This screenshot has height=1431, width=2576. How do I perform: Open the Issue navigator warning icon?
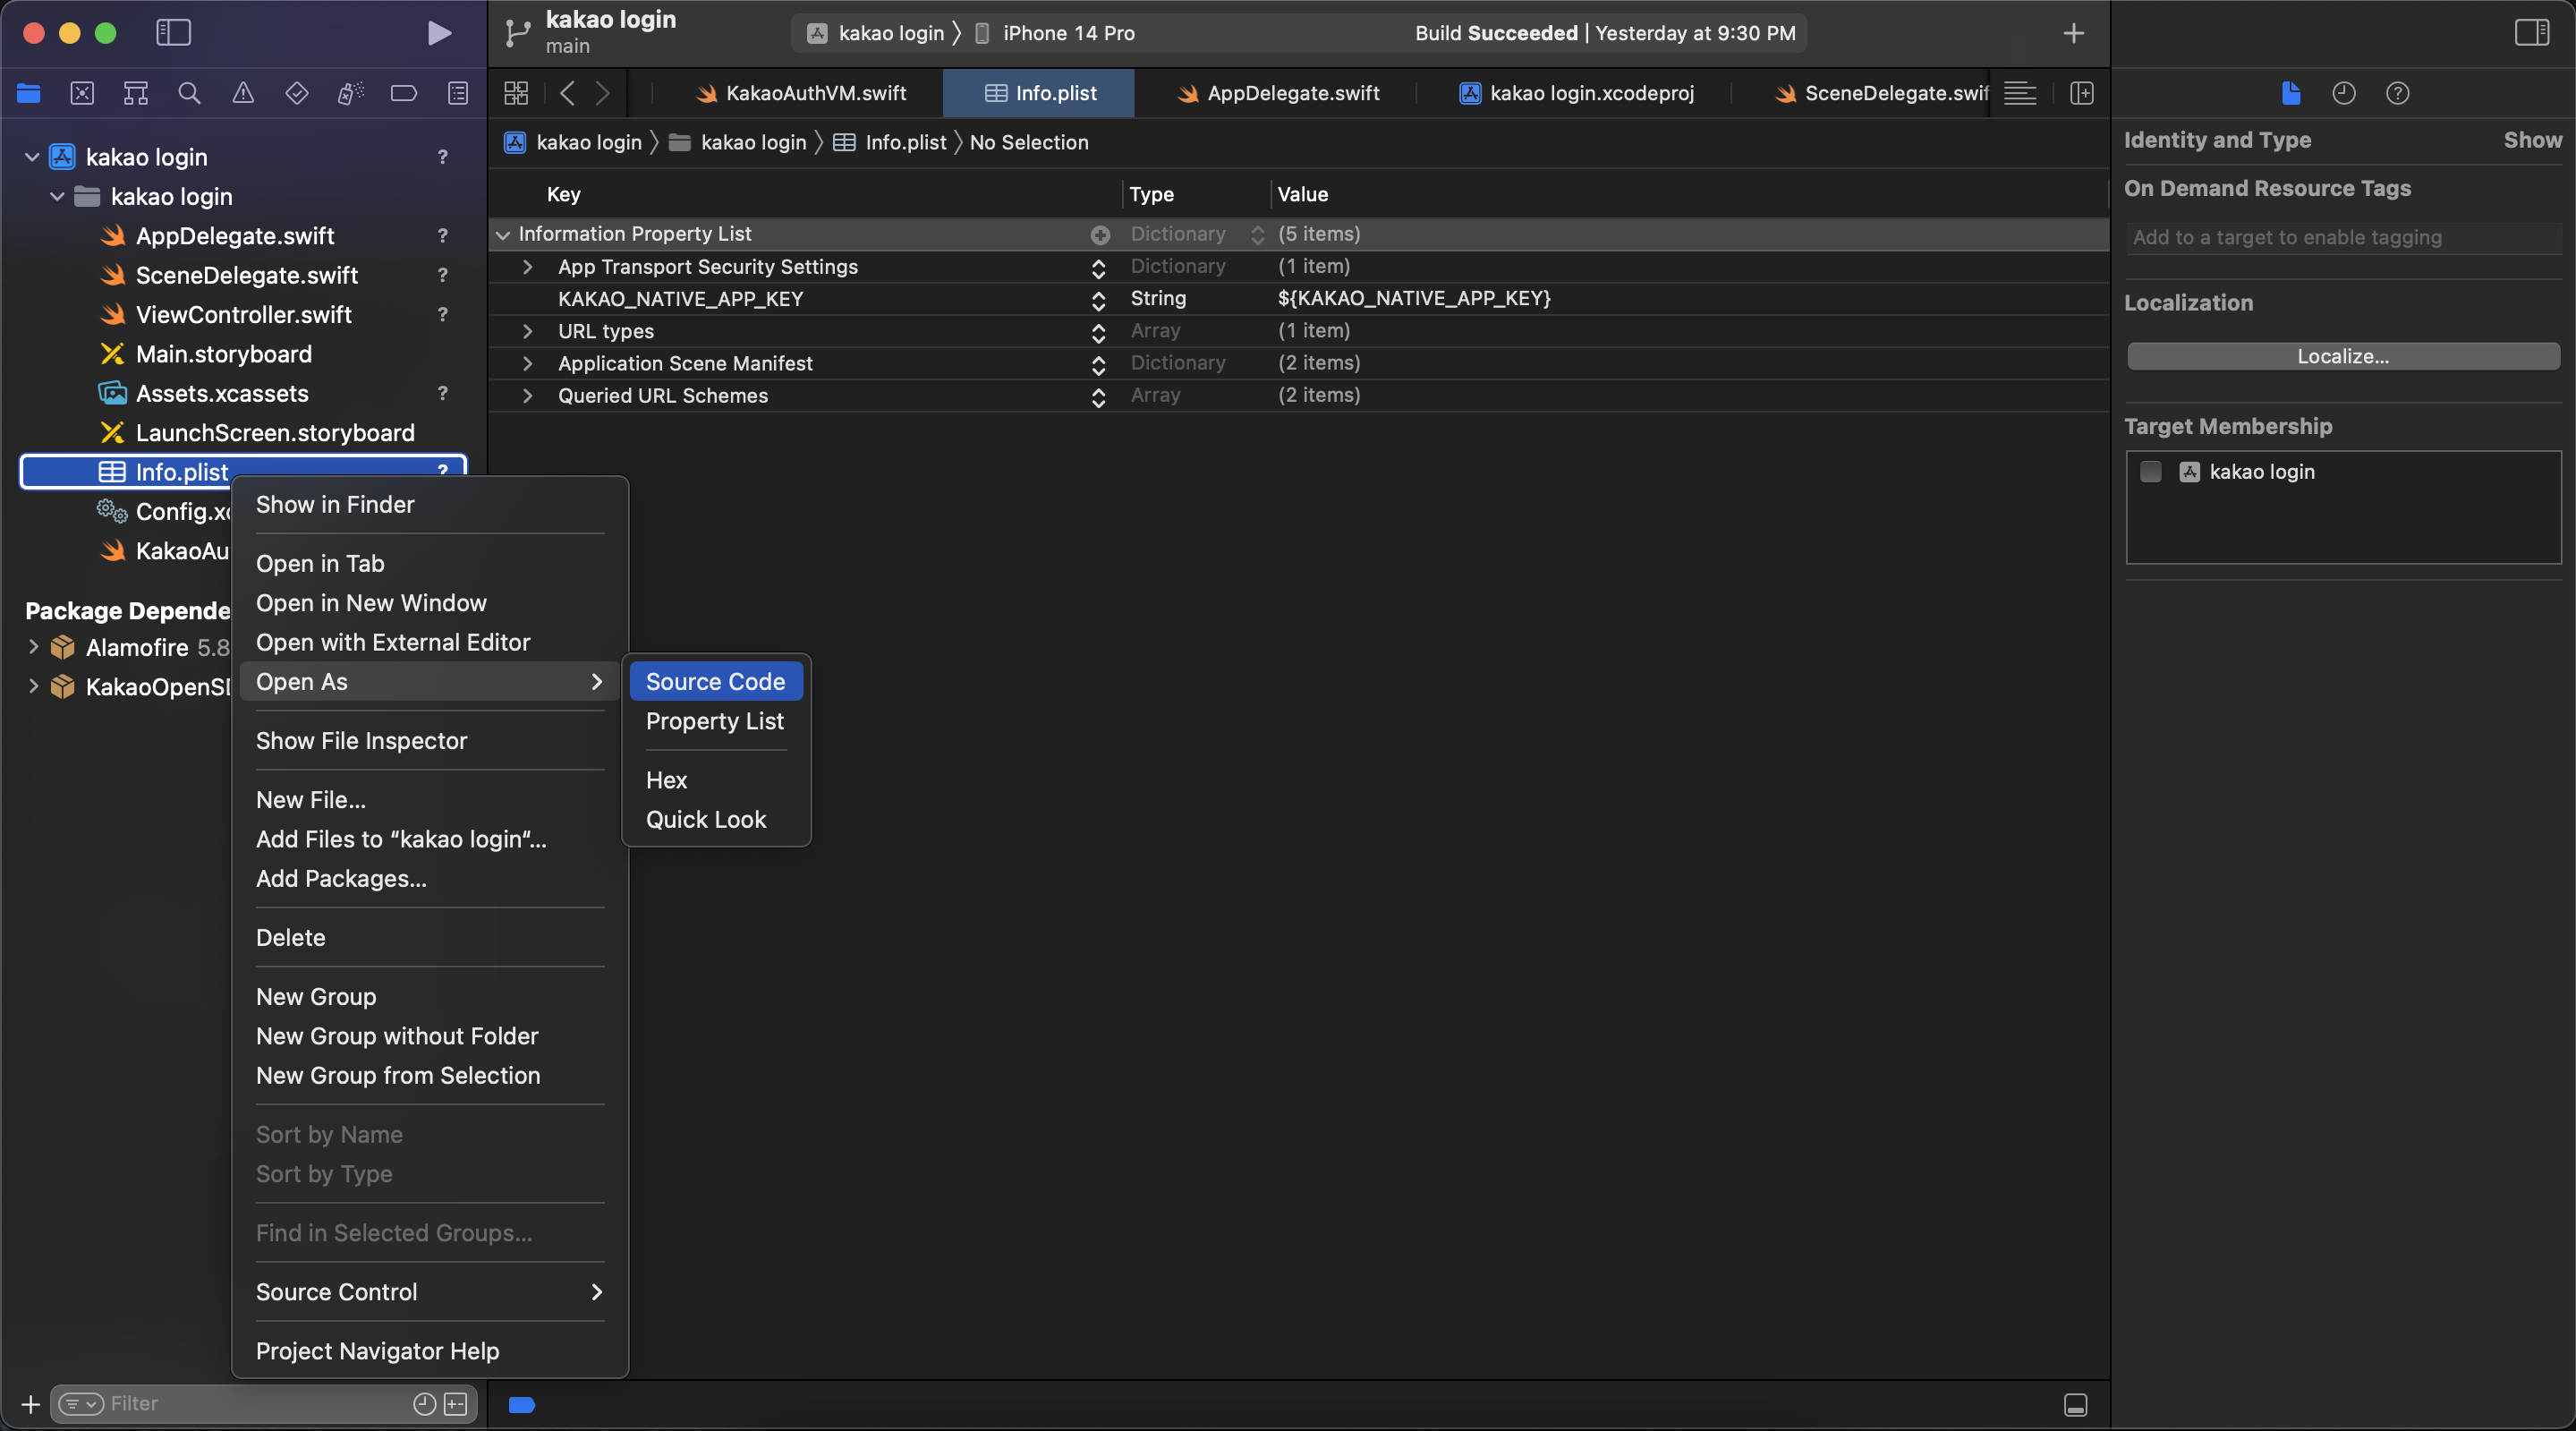(x=243, y=93)
